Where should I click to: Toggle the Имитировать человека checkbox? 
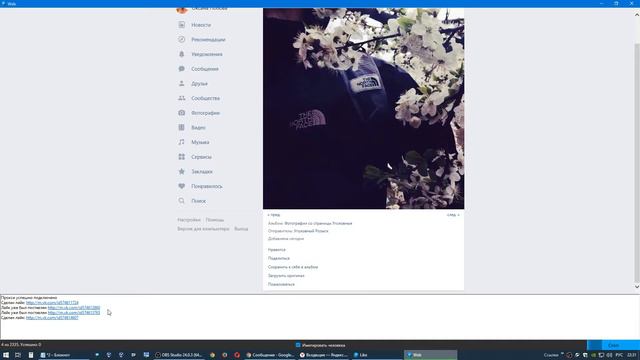tap(298, 345)
